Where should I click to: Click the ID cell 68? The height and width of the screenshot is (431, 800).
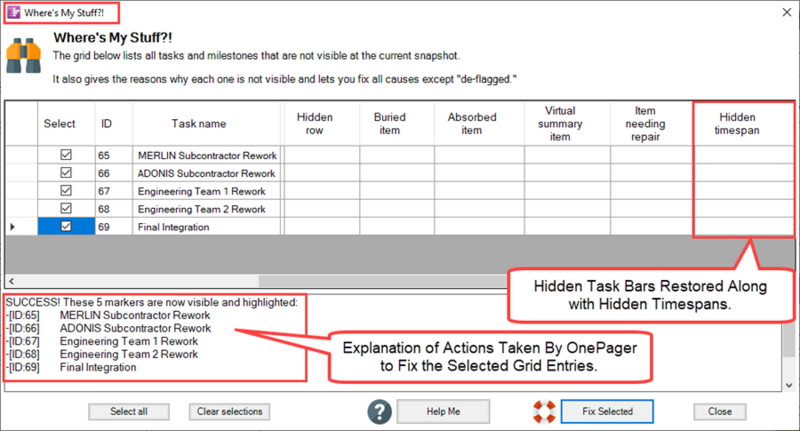(x=114, y=209)
